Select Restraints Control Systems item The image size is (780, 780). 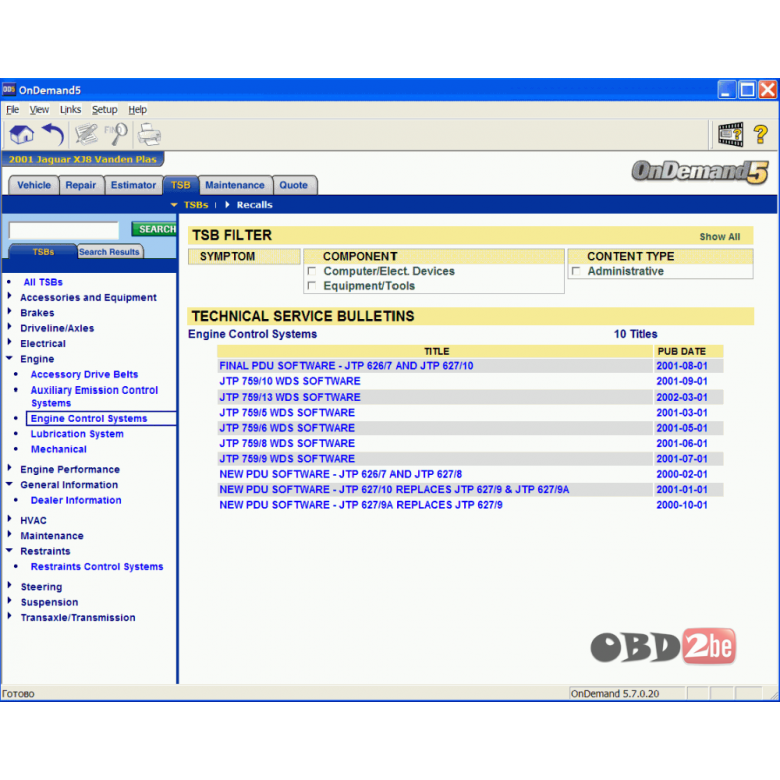click(x=97, y=567)
